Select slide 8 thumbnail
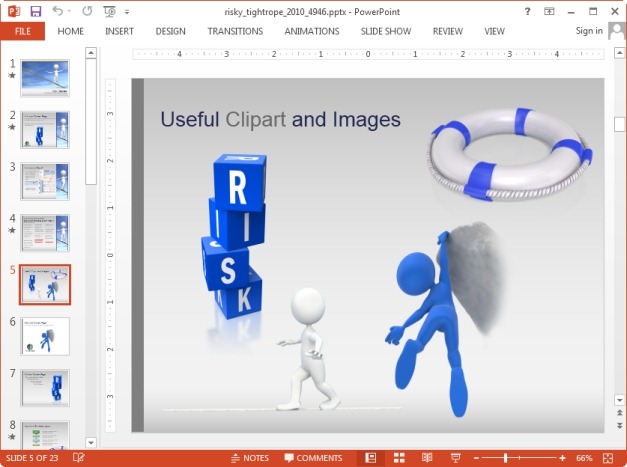This screenshot has height=467, width=627. [x=45, y=435]
